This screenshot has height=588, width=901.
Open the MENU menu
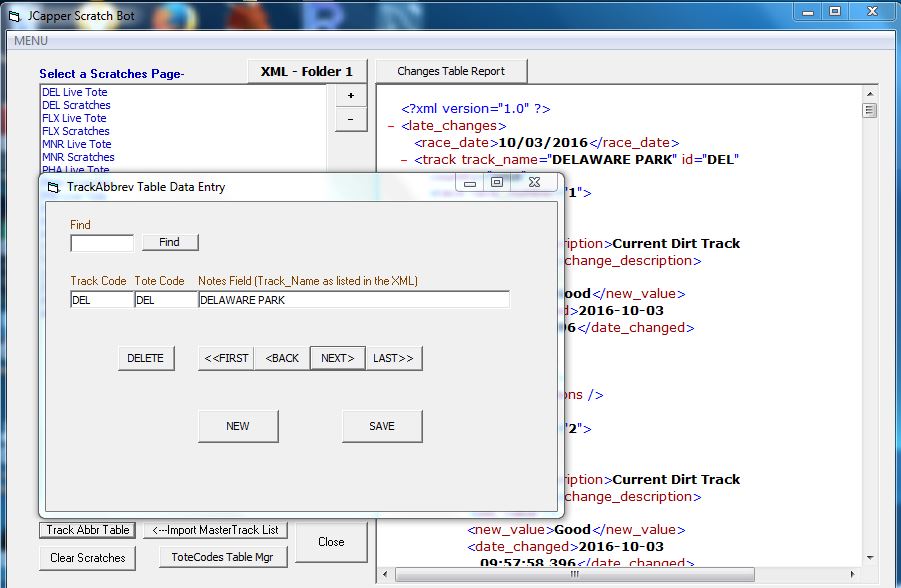click(x=30, y=41)
